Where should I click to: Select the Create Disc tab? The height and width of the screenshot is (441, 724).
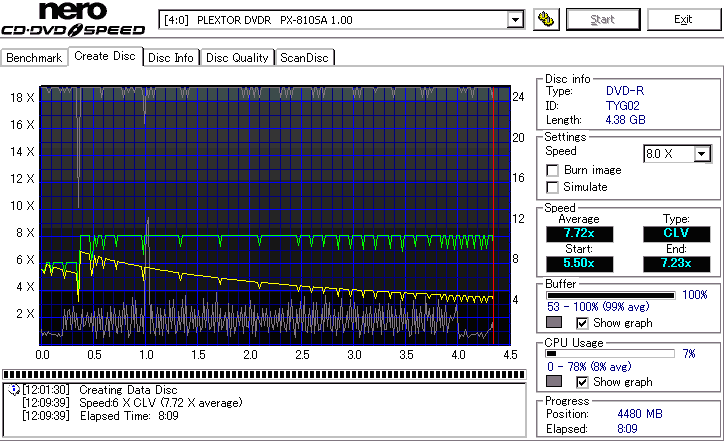pos(105,56)
